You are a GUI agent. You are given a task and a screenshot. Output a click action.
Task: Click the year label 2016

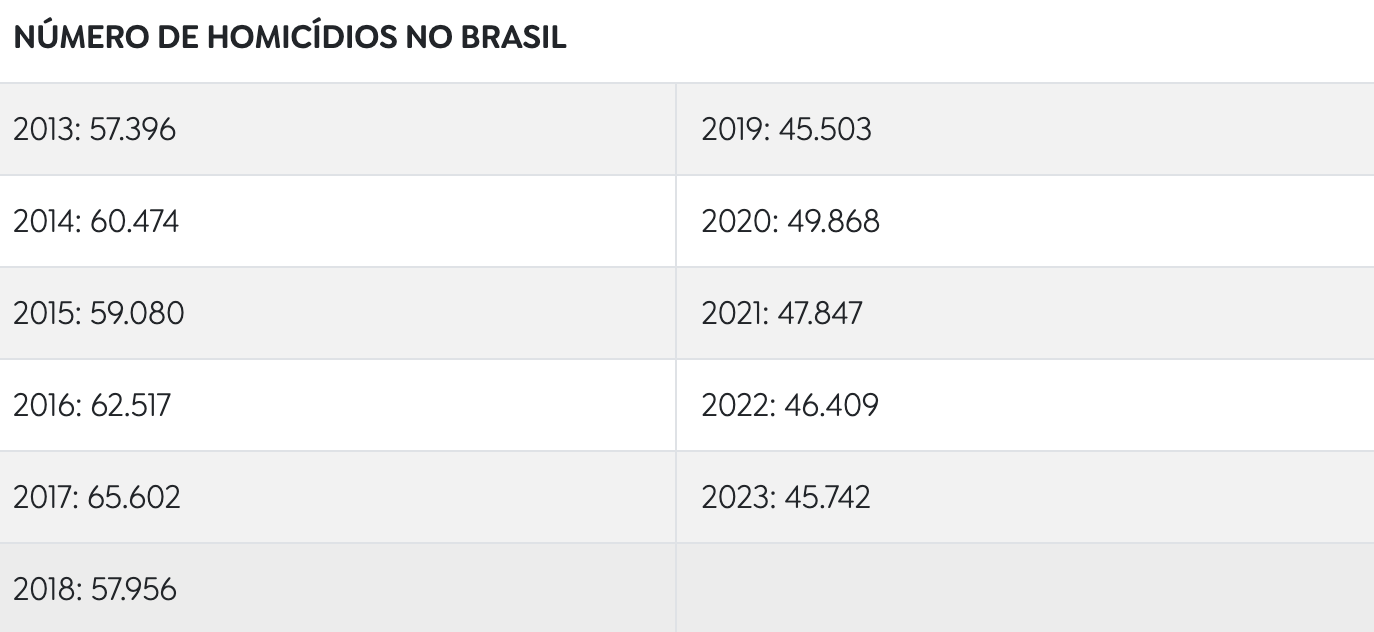click(46, 405)
